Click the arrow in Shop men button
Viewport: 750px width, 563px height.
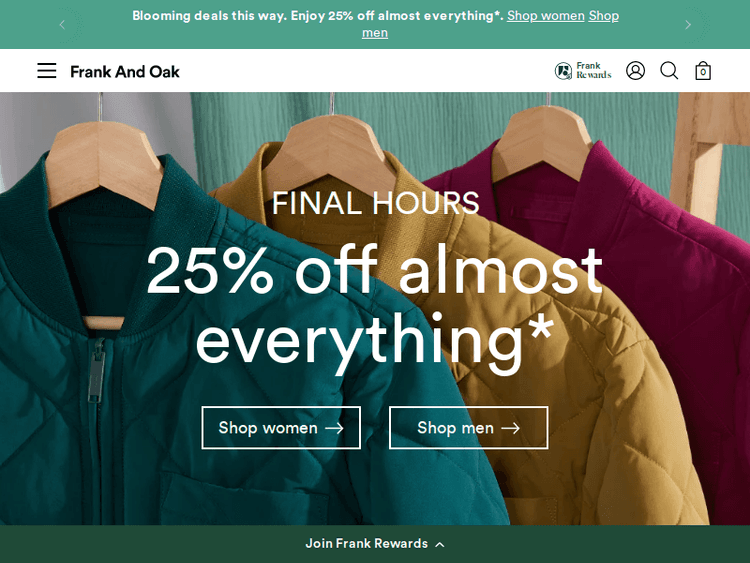click(510, 428)
